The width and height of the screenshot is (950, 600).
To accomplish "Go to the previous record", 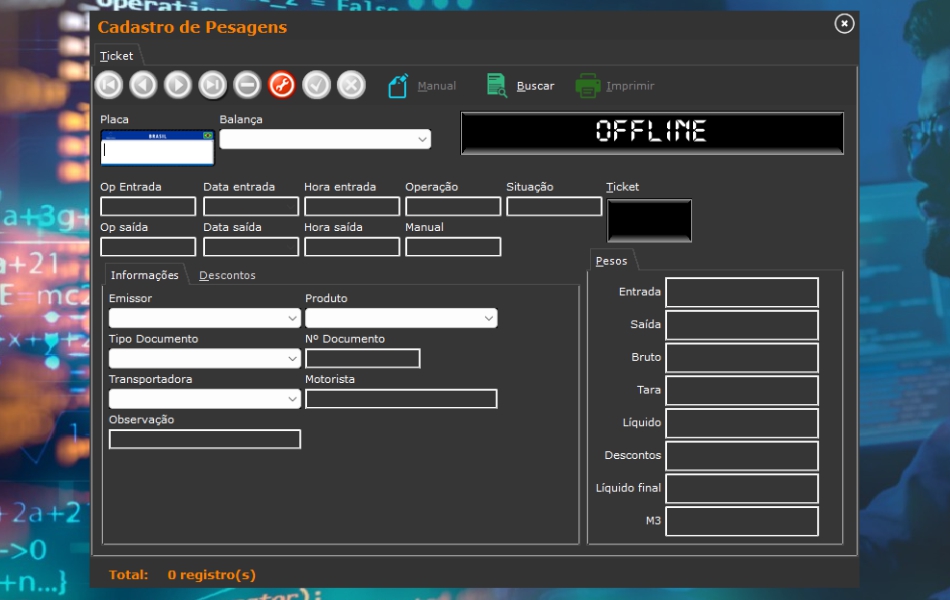I will click(x=143, y=86).
